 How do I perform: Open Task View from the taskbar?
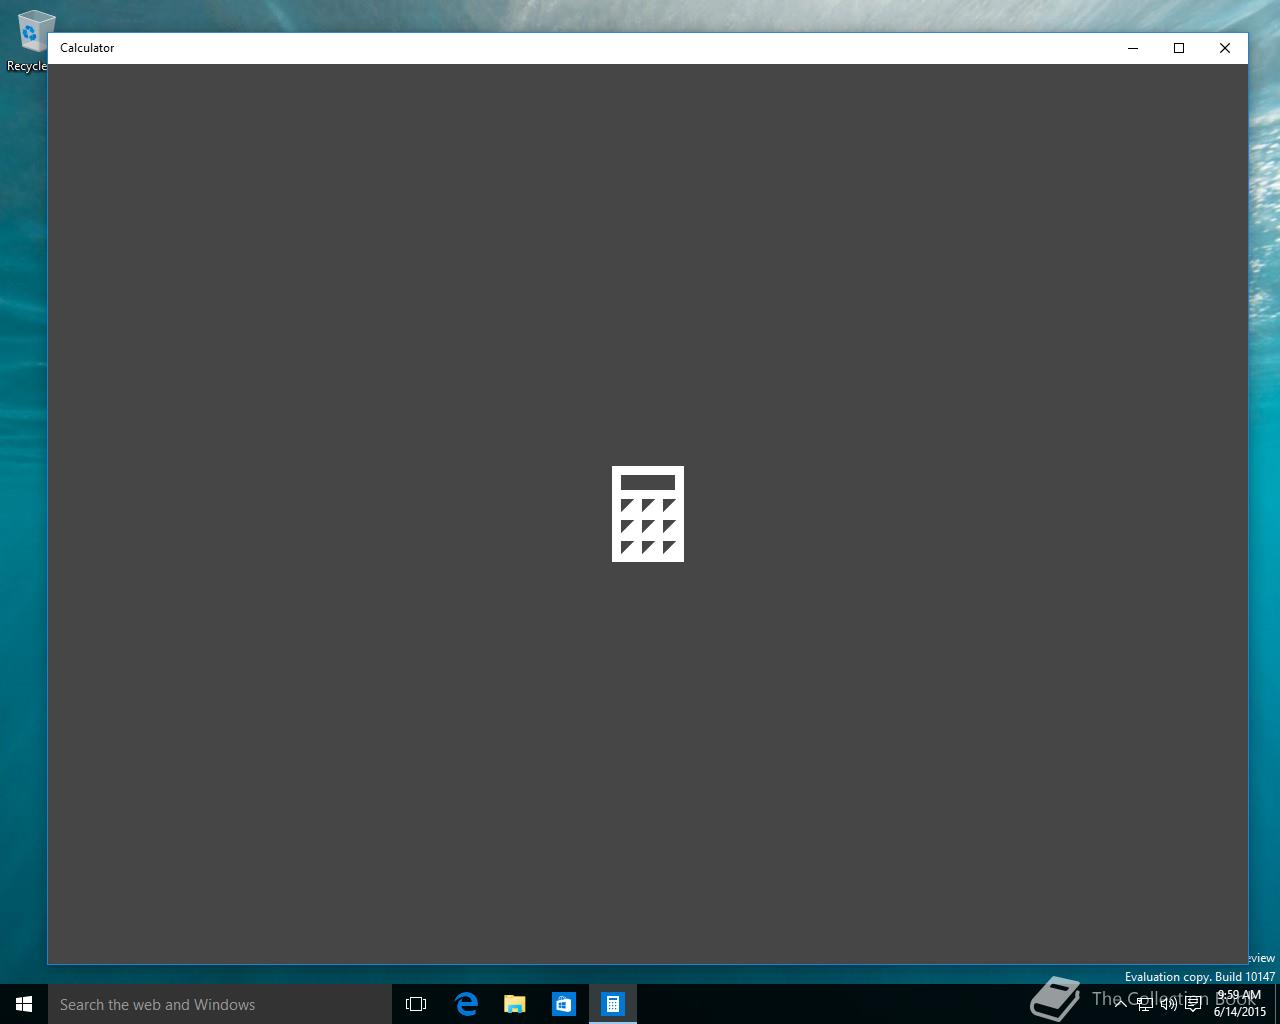pos(416,1004)
